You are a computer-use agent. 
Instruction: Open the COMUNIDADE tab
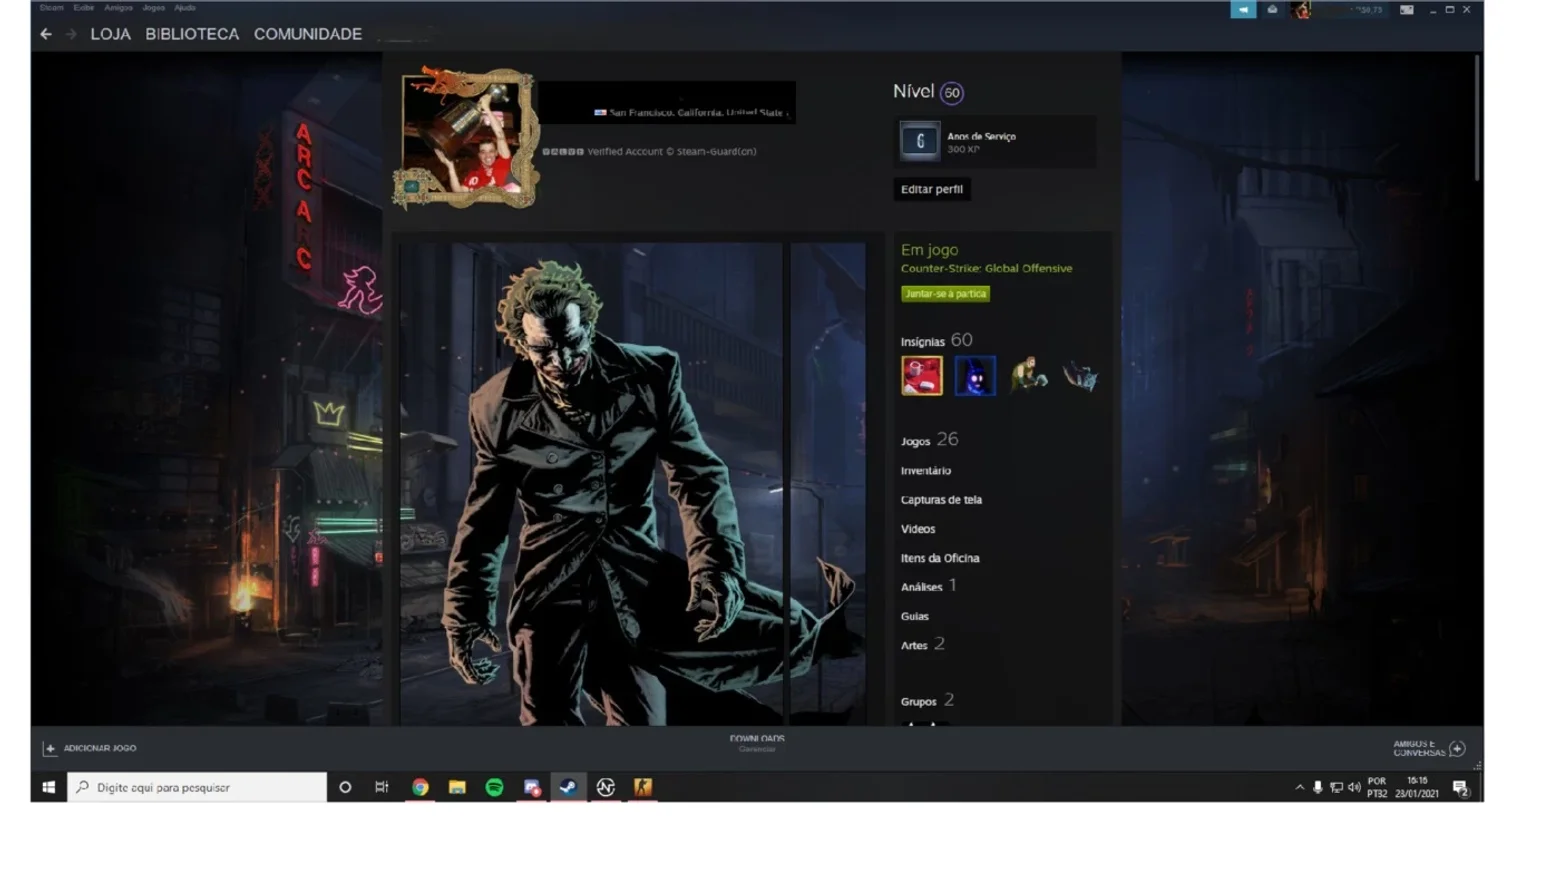pyautogui.click(x=308, y=34)
